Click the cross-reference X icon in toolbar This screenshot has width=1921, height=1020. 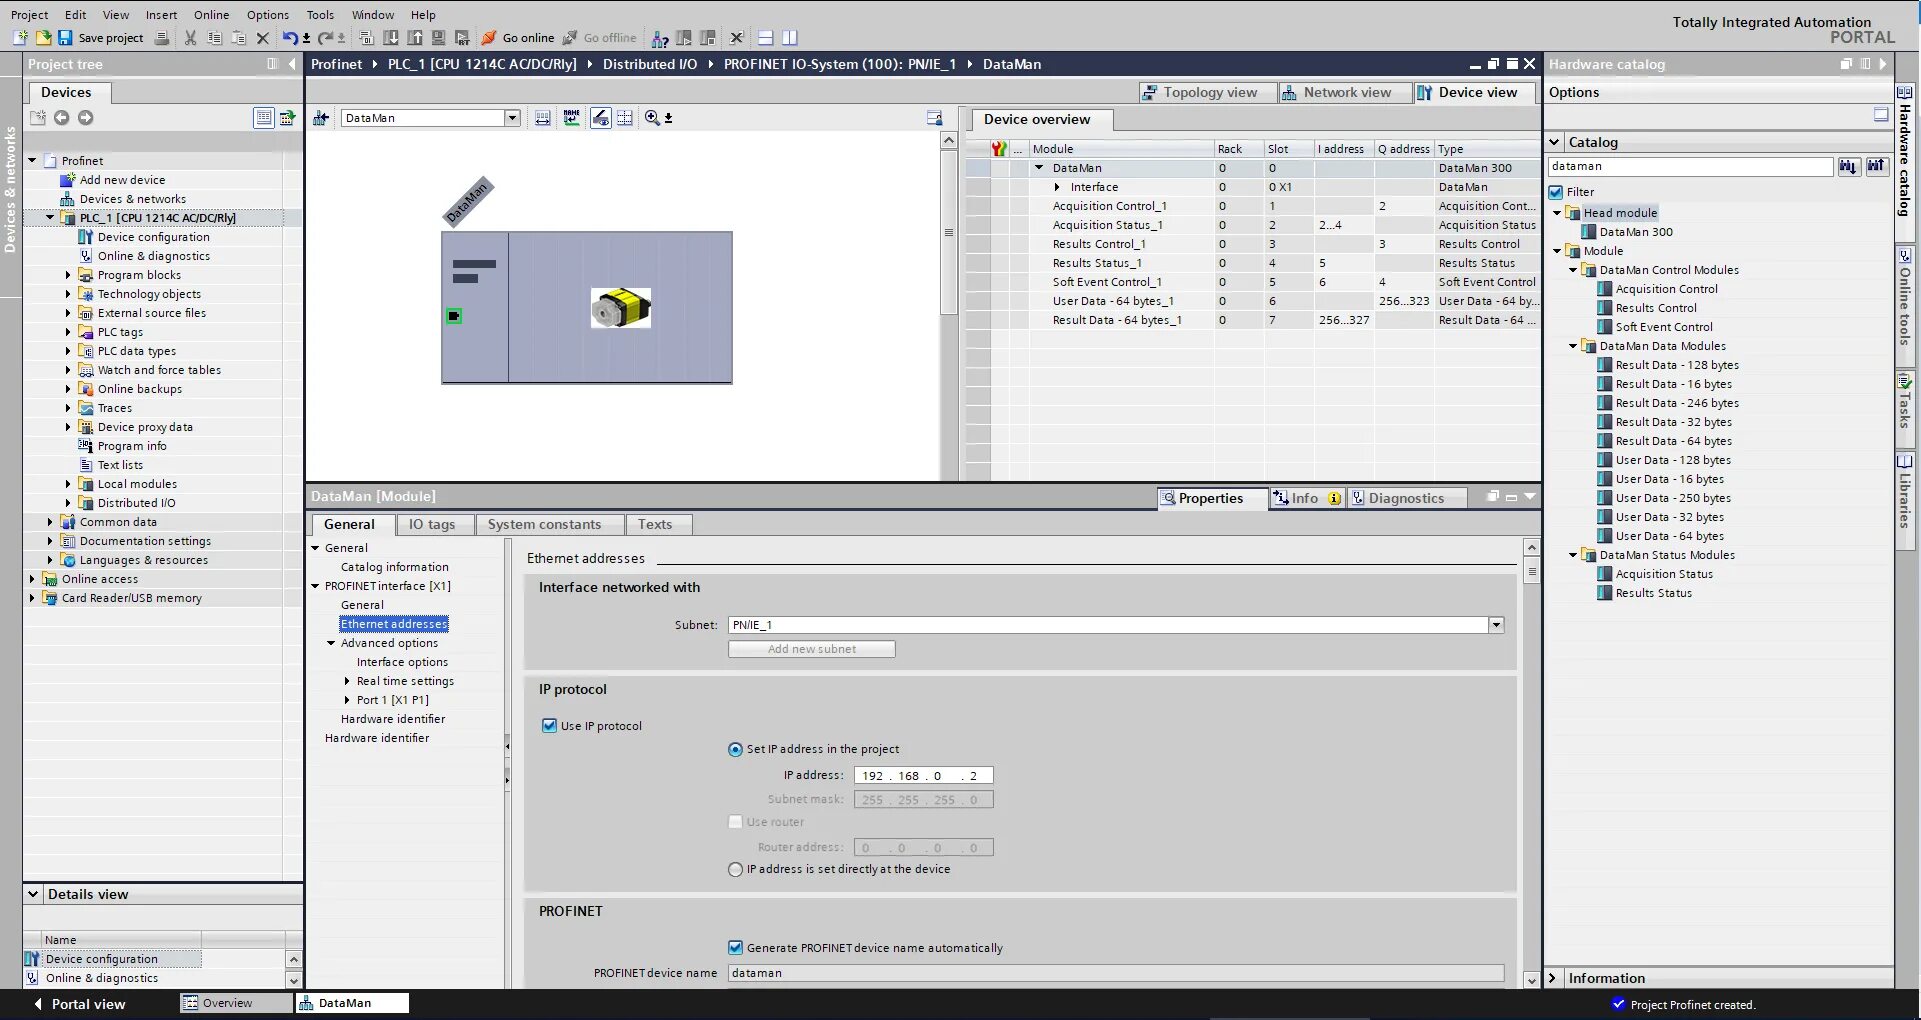737,38
